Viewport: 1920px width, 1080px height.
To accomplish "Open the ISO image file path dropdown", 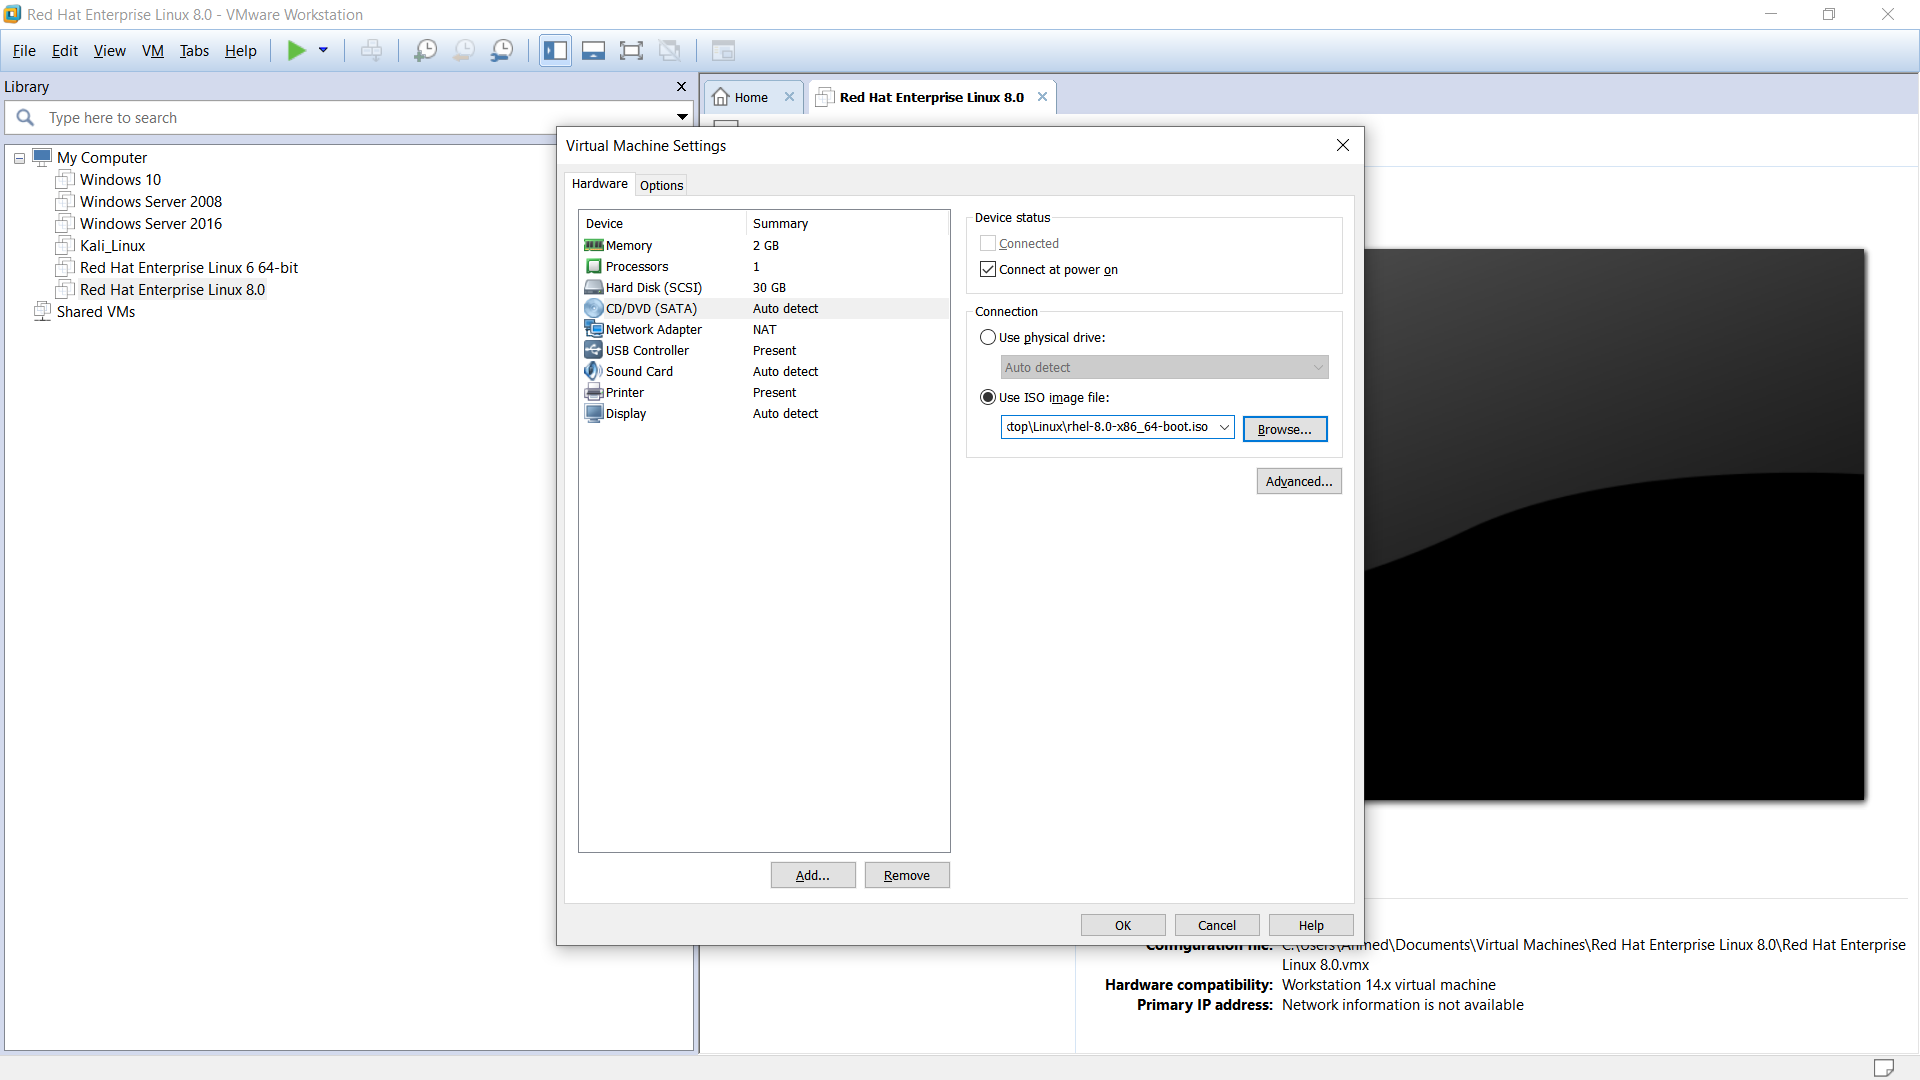I will tap(1224, 428).
